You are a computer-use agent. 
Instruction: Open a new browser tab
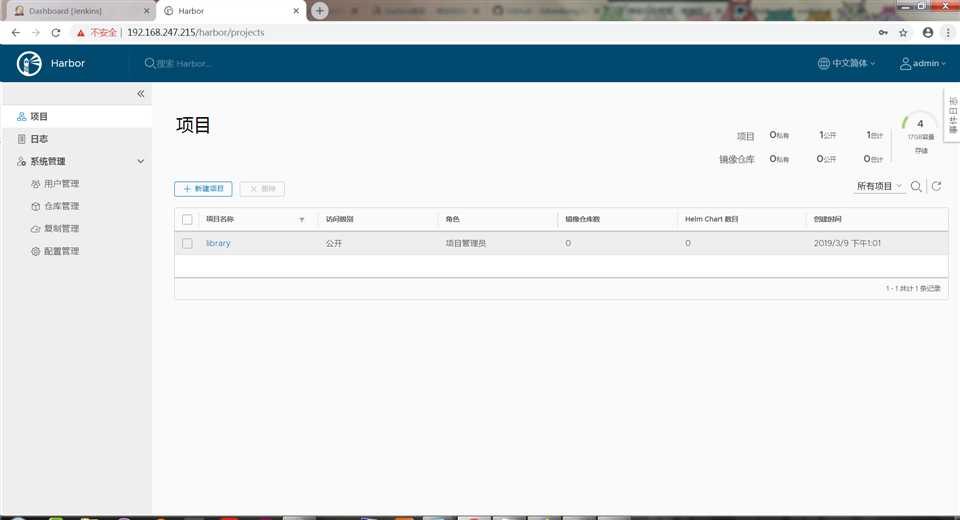point(319,10)
